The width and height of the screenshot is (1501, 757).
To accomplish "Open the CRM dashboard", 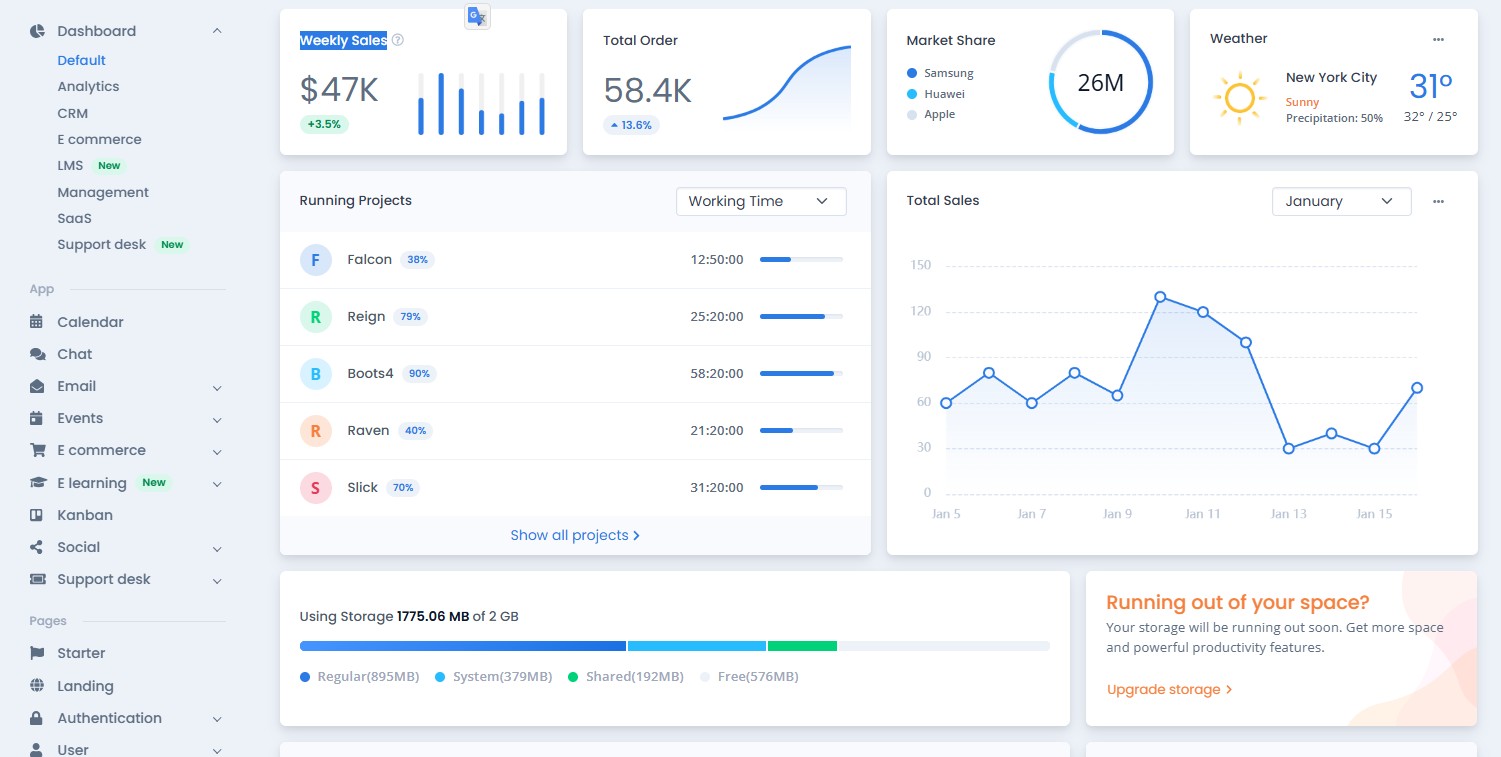I will click(x=73, y=113).
